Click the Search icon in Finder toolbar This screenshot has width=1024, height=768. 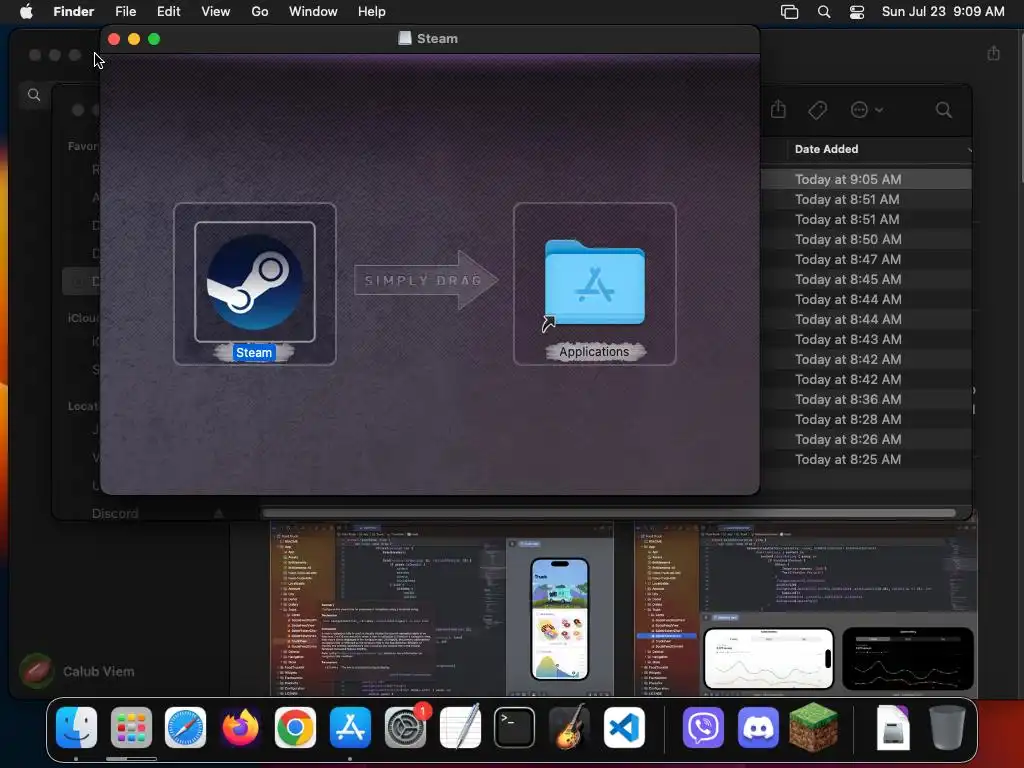pyautogui.click(x=944, y=110)
